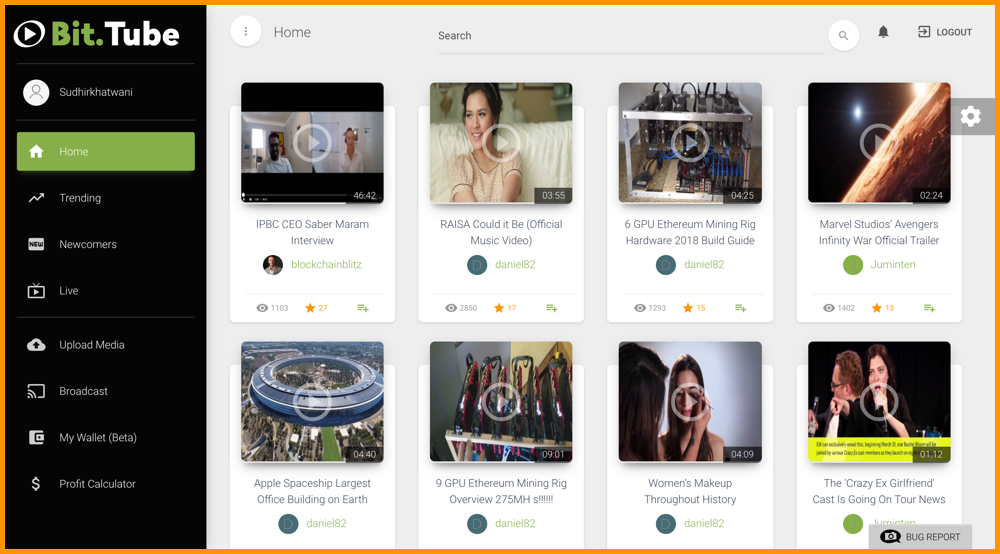1000x554 pixels.
Task: Go to Trending in the sidebar
Action: [106, 198]
